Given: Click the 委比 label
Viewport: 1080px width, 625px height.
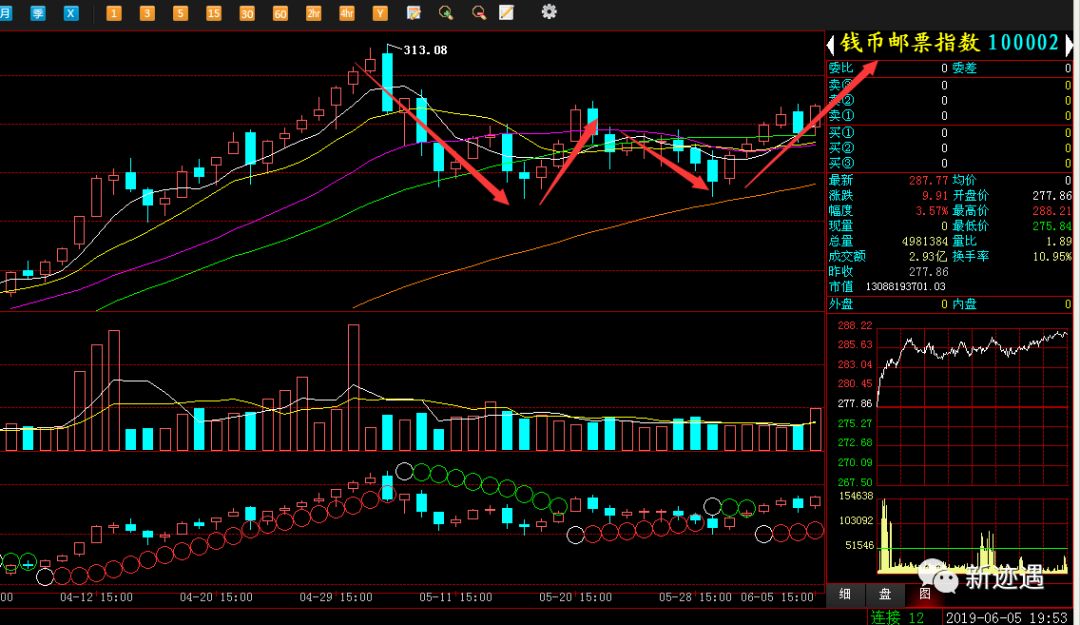Looking at the screenshot, I should coord(840,68).
